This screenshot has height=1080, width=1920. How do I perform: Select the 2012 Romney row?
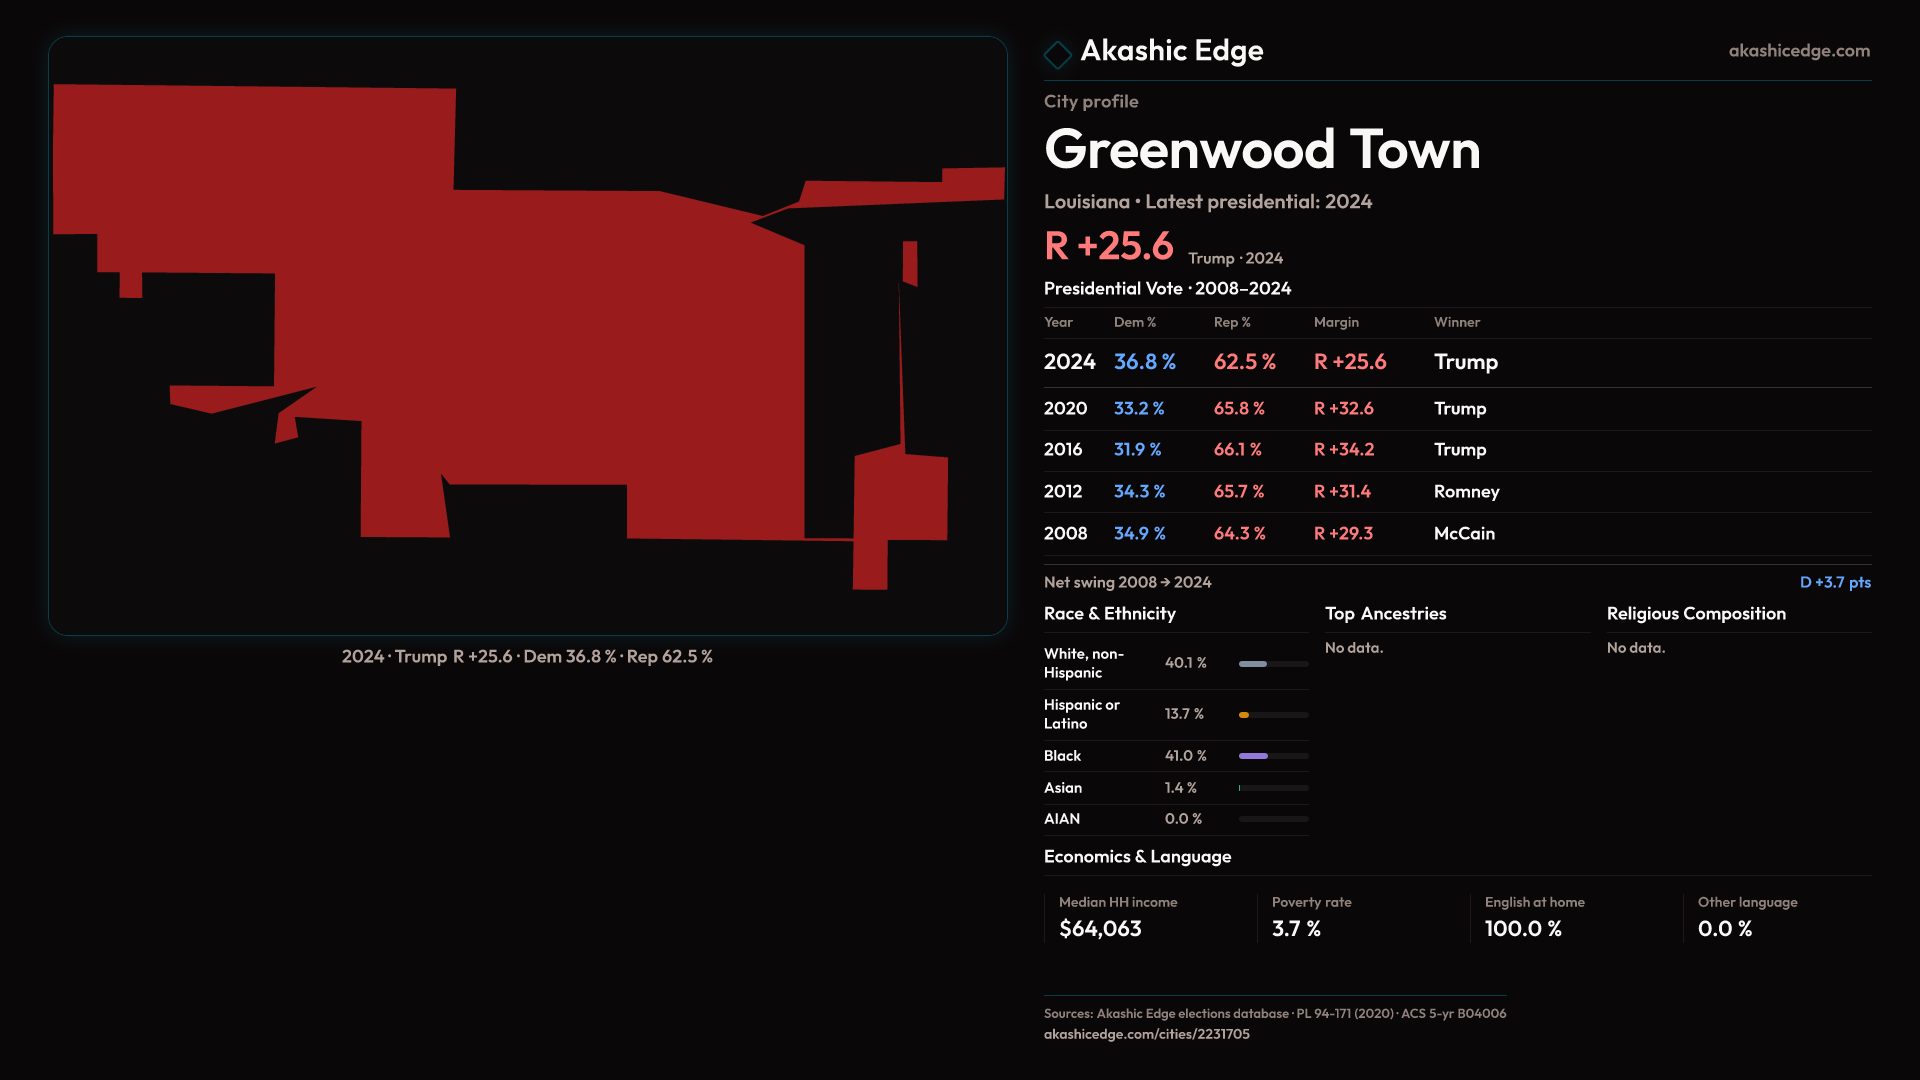1466,492
